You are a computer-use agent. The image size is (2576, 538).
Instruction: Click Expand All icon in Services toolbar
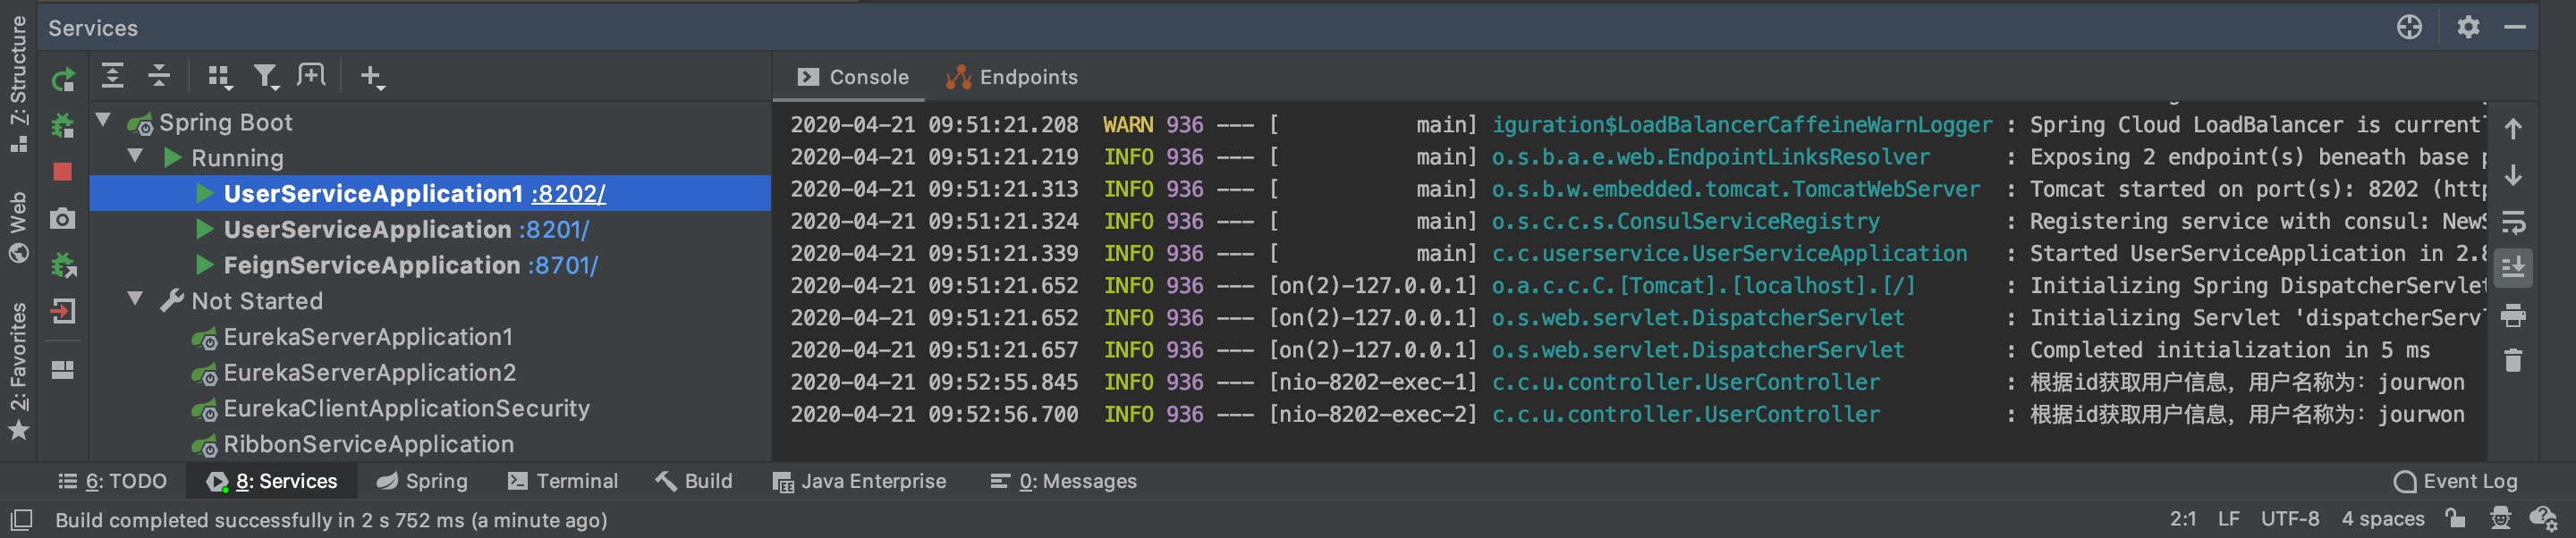point(113,77)
